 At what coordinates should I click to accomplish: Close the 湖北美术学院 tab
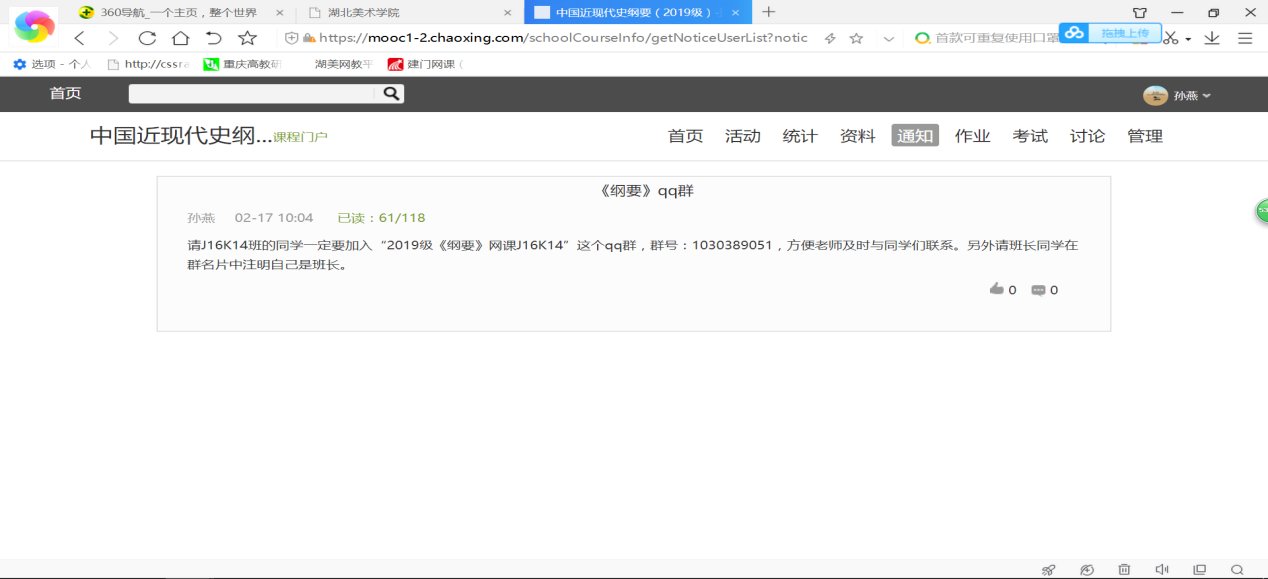click(508, 12)
